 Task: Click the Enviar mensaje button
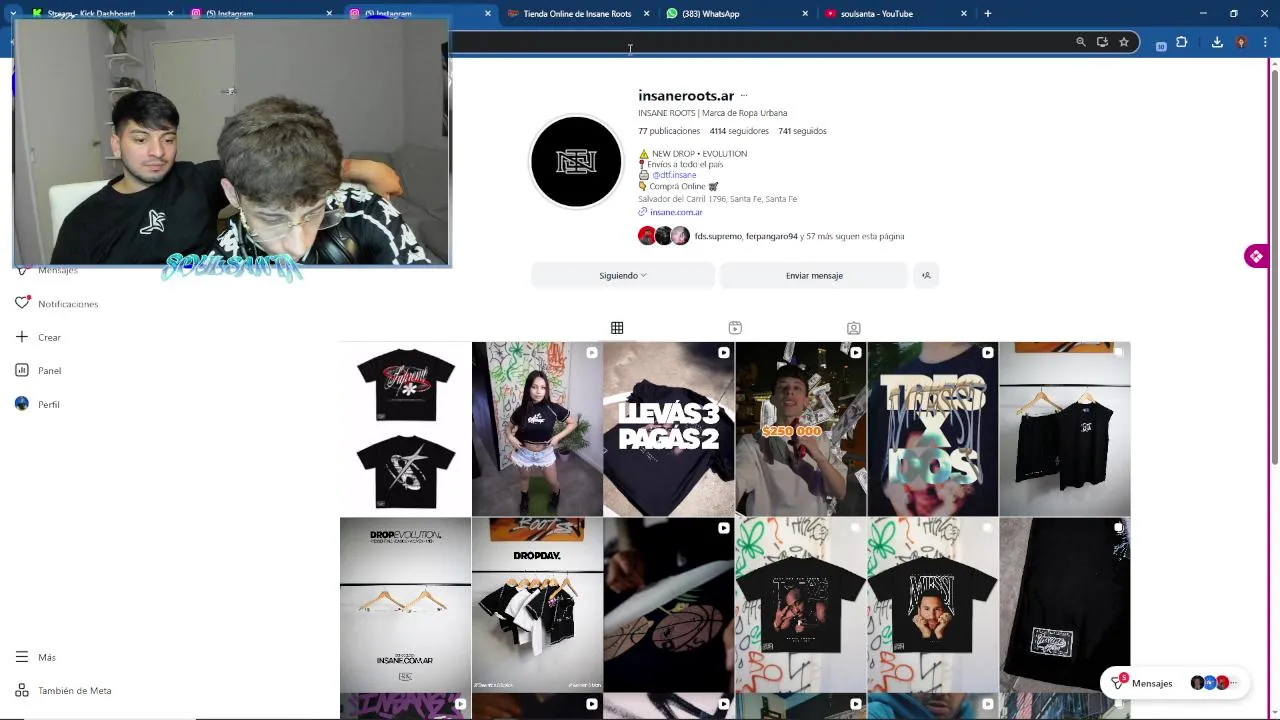point(814,276)
